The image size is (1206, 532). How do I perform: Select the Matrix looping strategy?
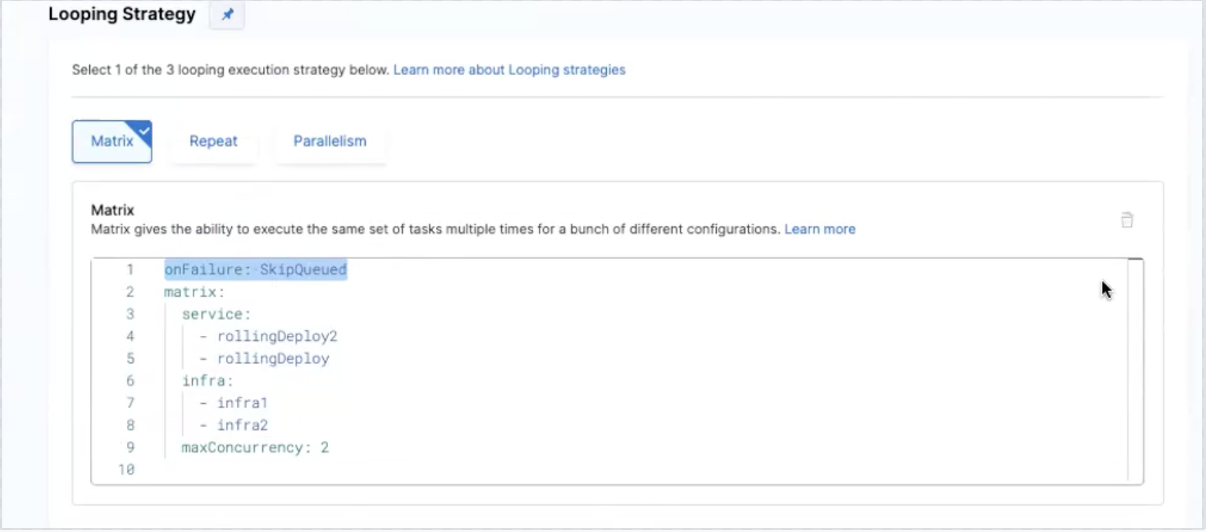click(x=111, y=141)
